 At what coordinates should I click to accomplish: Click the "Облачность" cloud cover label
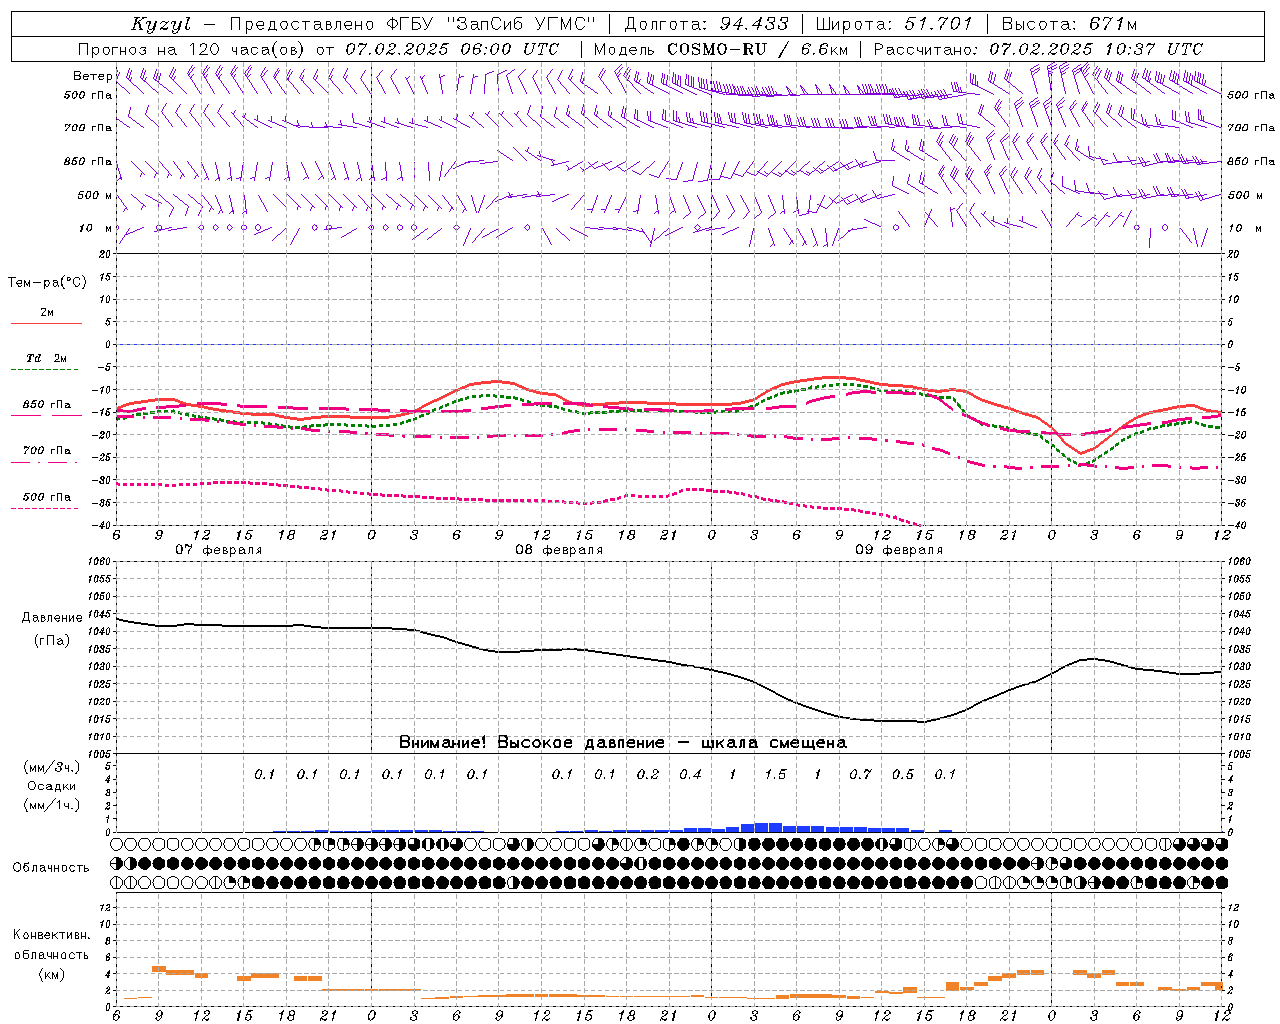(x=51, y=867)
